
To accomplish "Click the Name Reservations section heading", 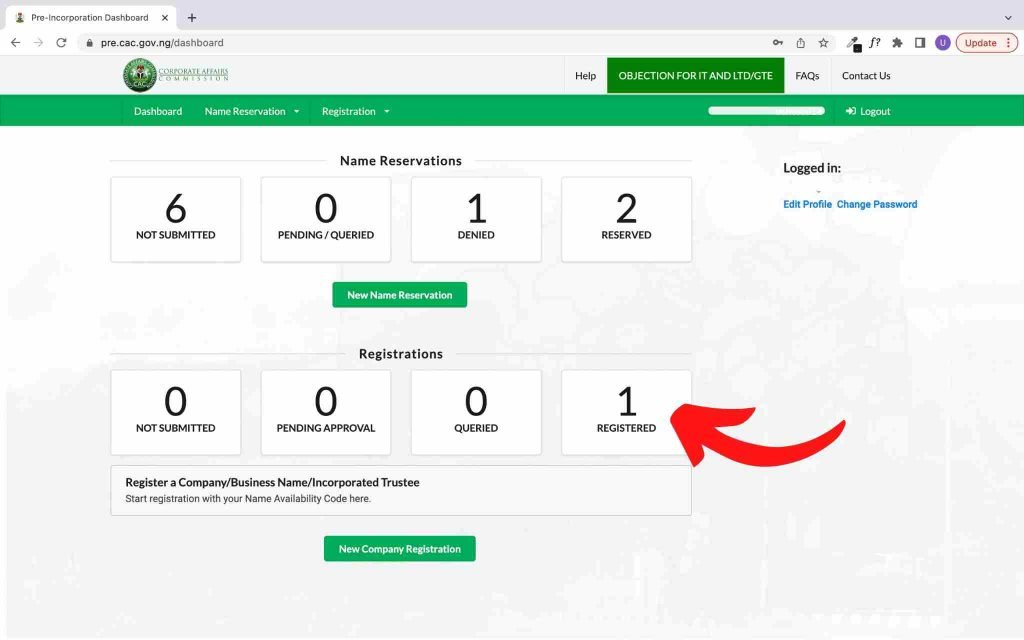I will (401, 161).
